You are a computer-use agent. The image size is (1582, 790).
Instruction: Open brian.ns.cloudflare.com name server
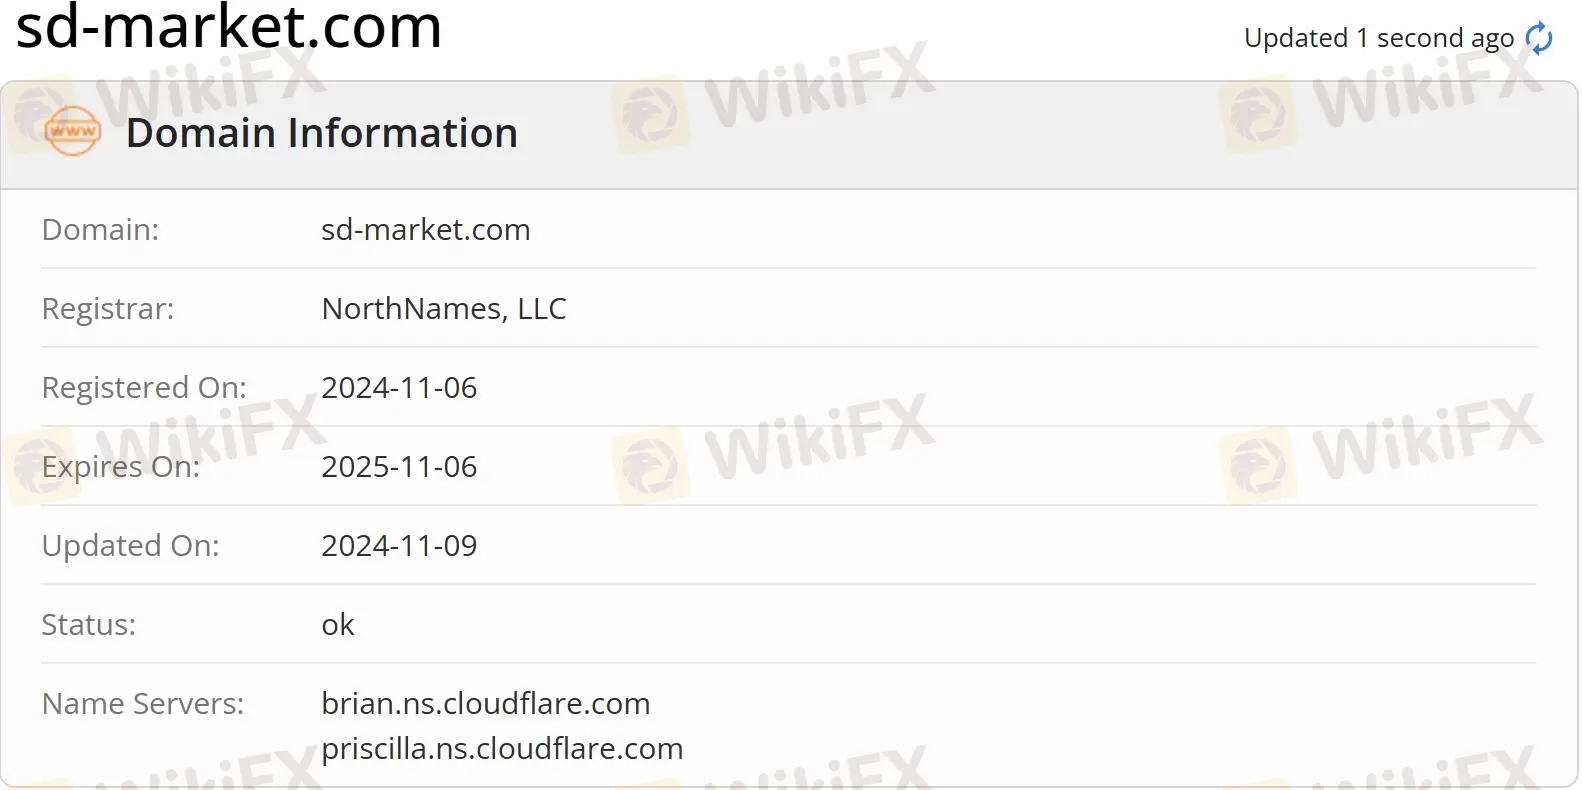tap(485, 703)
